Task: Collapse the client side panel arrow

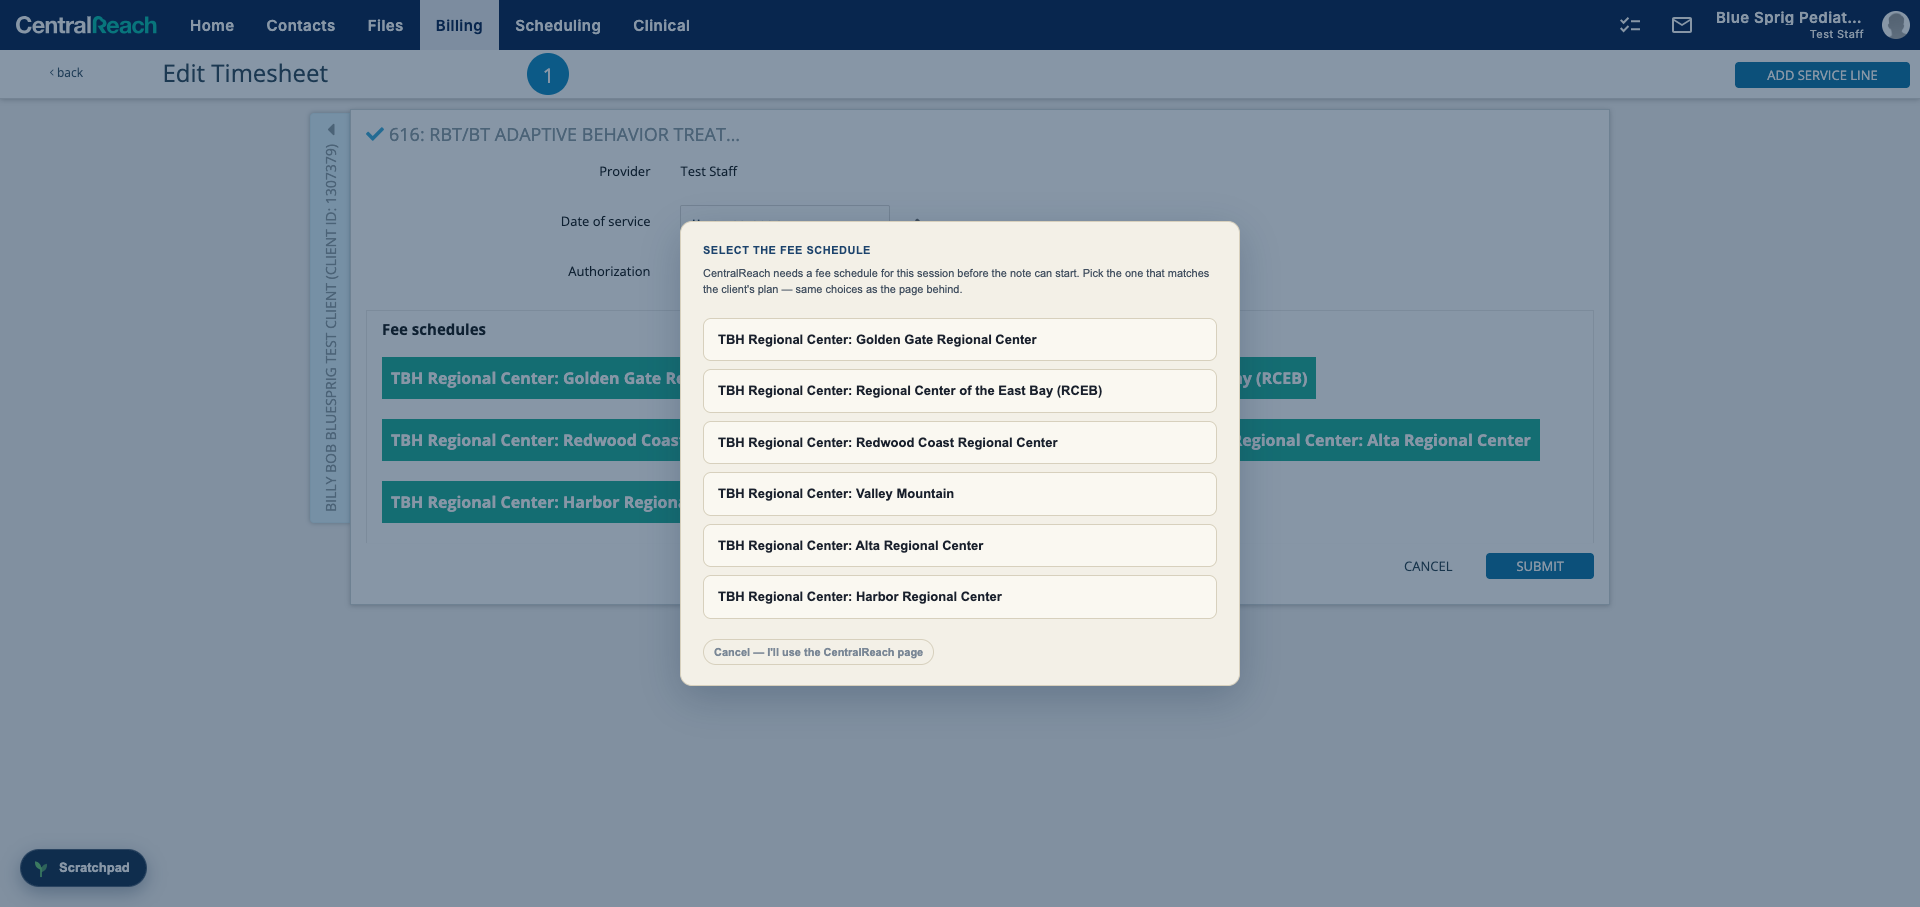Action: [331, 129]
